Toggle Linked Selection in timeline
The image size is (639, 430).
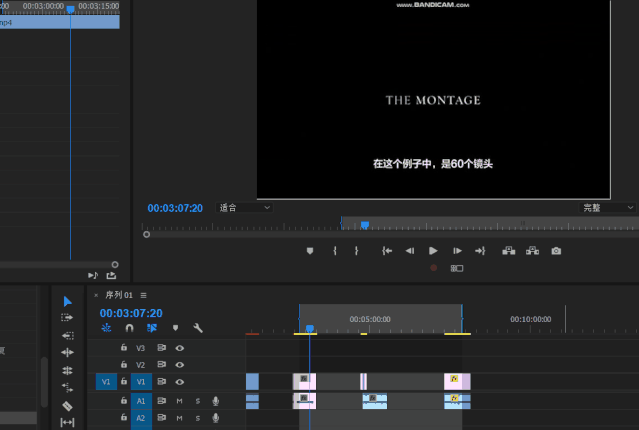point(152,328)
